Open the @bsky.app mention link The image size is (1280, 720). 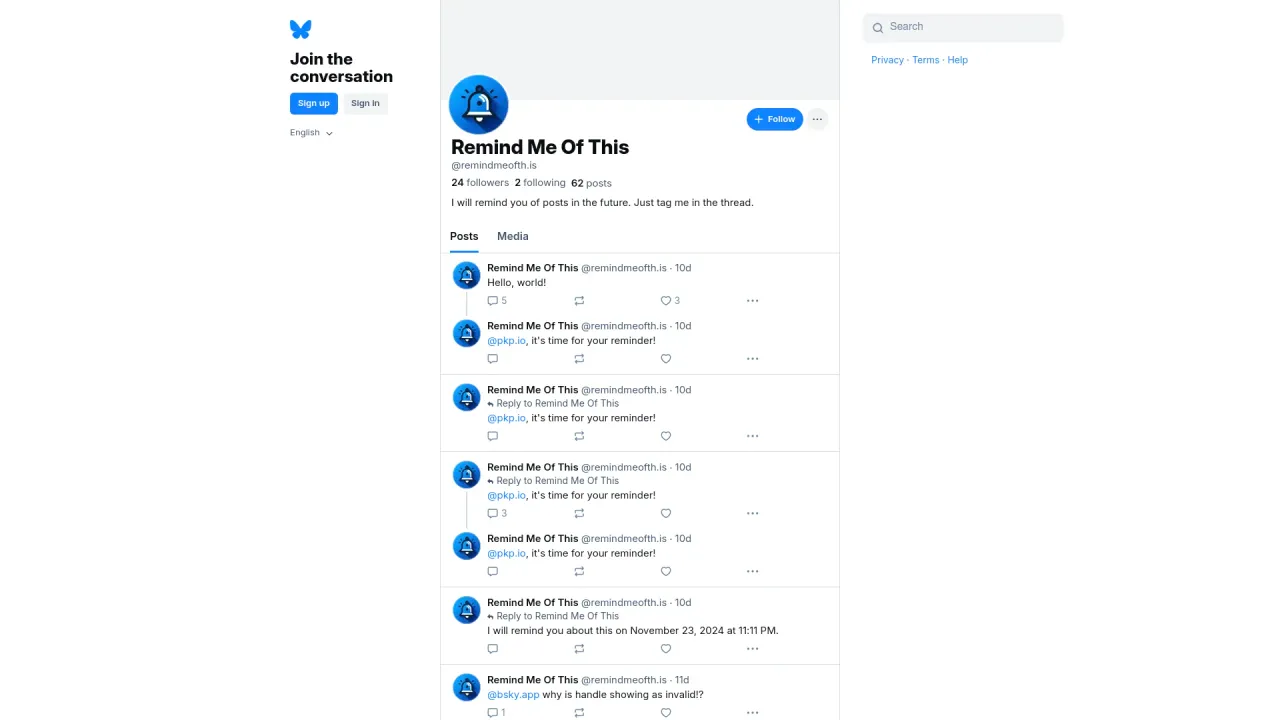[513, 695]
